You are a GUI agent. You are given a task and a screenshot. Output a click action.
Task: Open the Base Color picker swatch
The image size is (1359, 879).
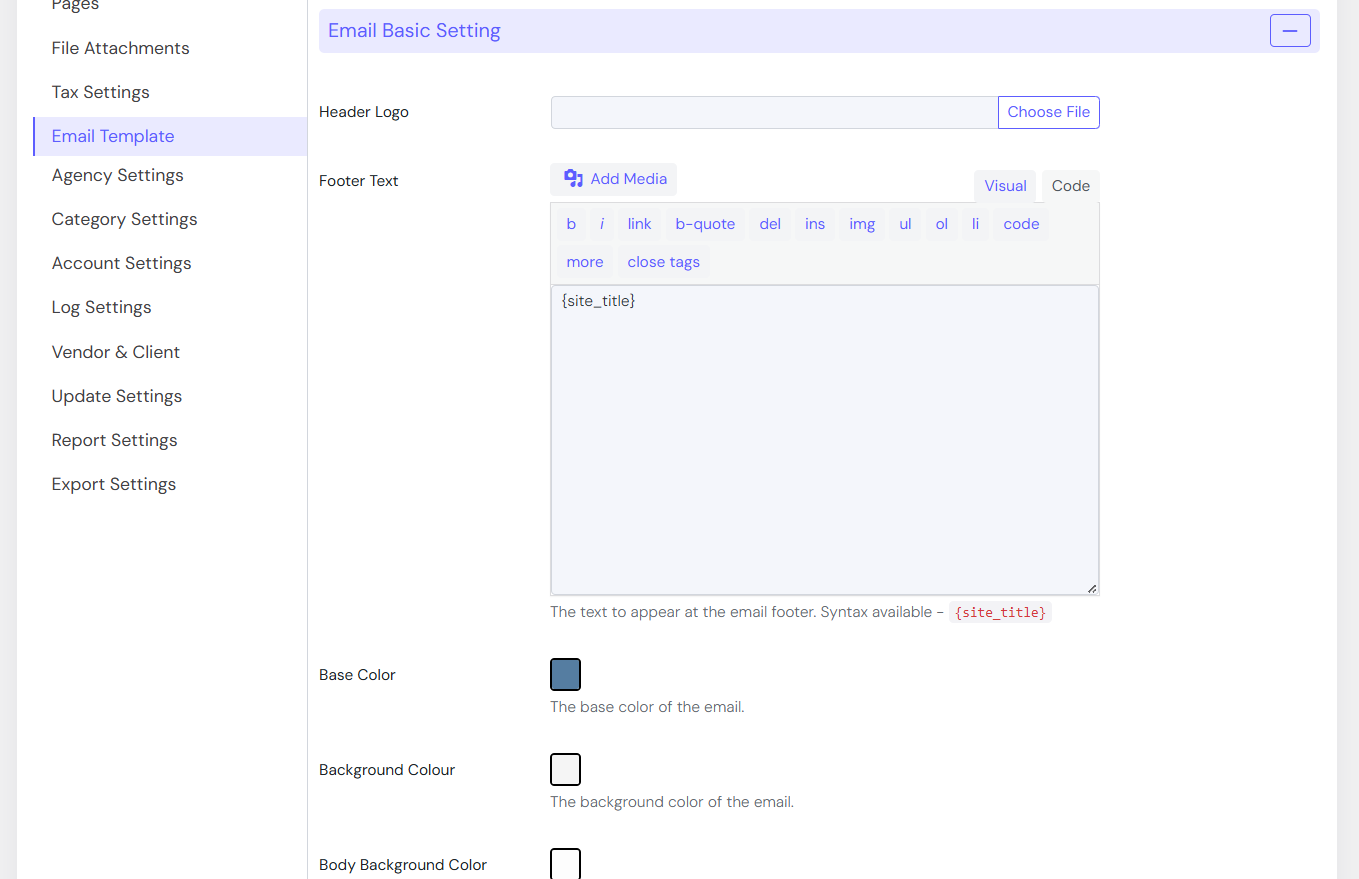click(x=565, y=675)
